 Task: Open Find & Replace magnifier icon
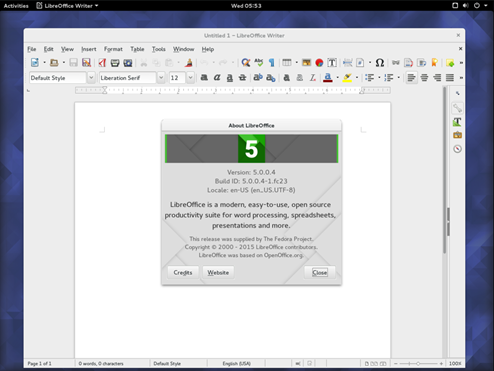click(x=246, y=62)
